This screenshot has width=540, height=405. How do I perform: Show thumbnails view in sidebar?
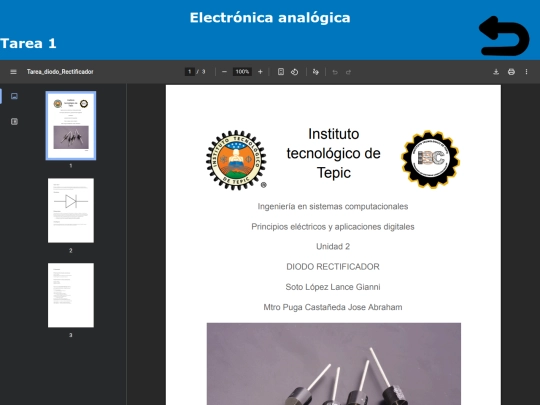click(x=14, y=96)
